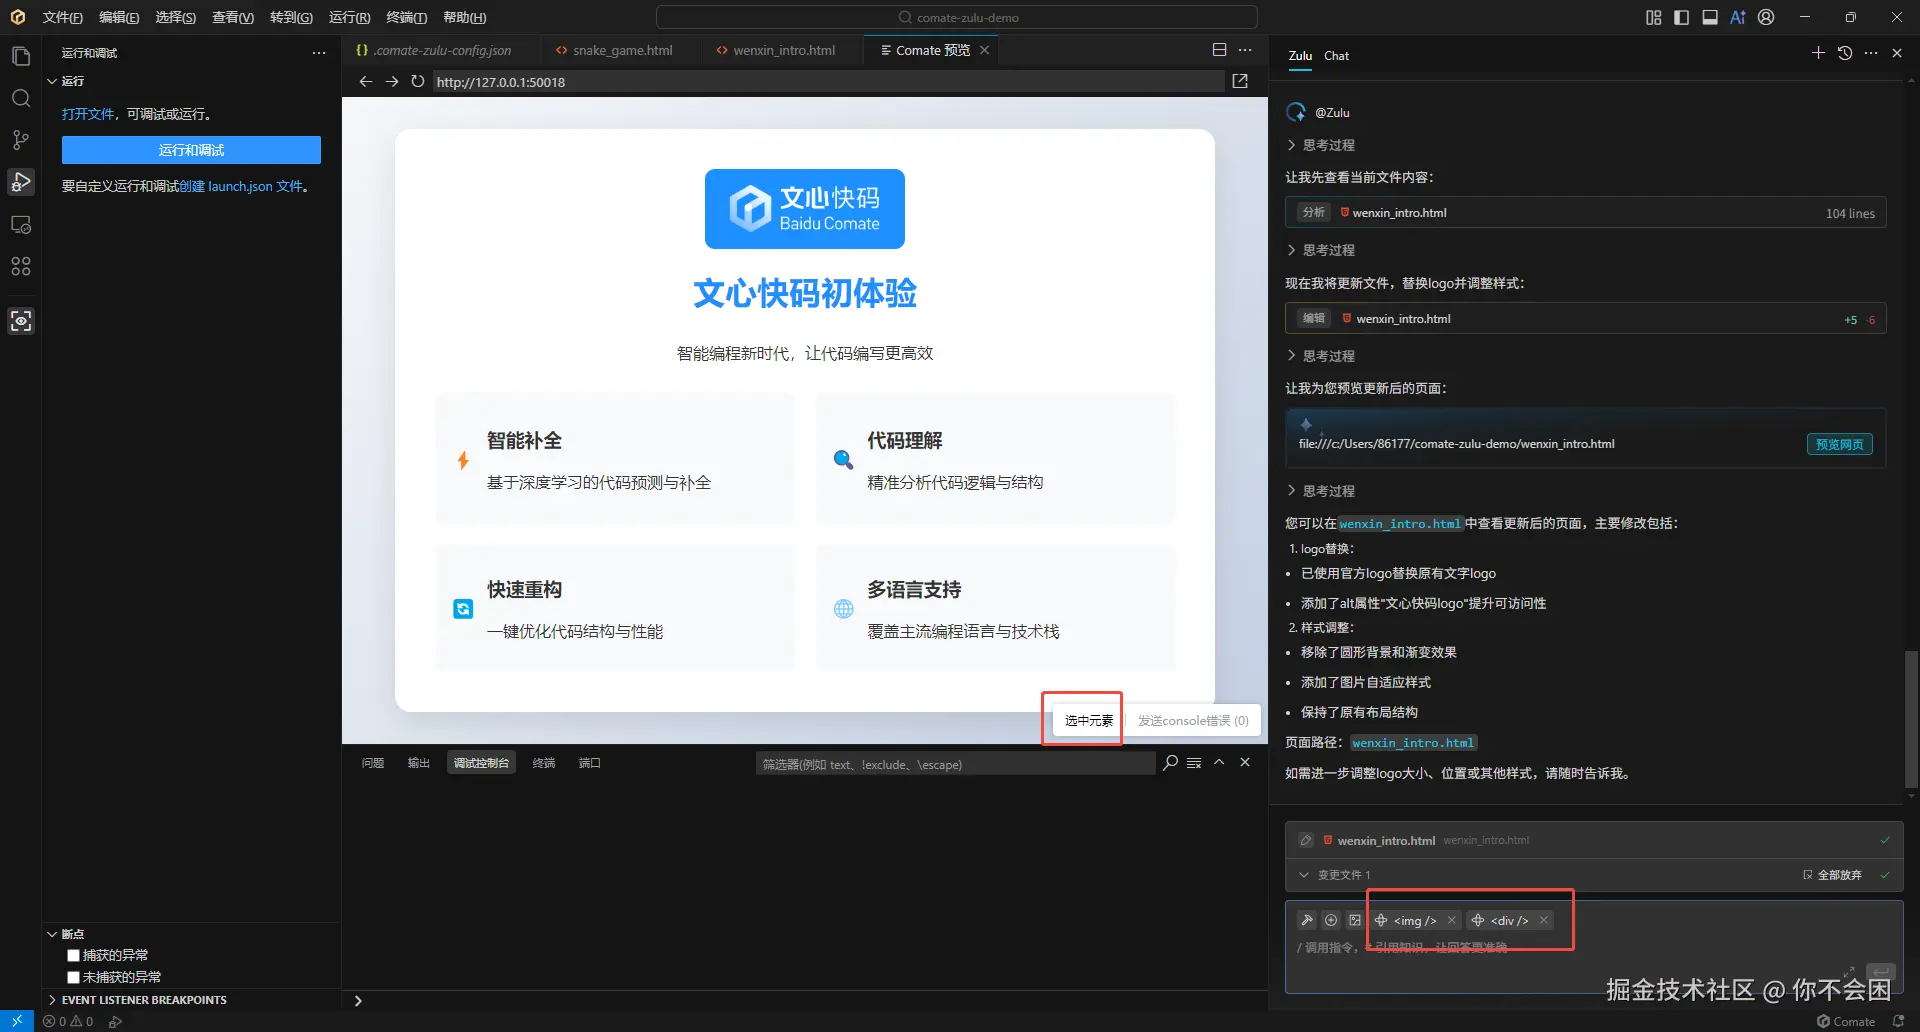Go forward in the Comate preview browser
The height and width of the screenshot is (1032, 1920).
coord(392,82)
